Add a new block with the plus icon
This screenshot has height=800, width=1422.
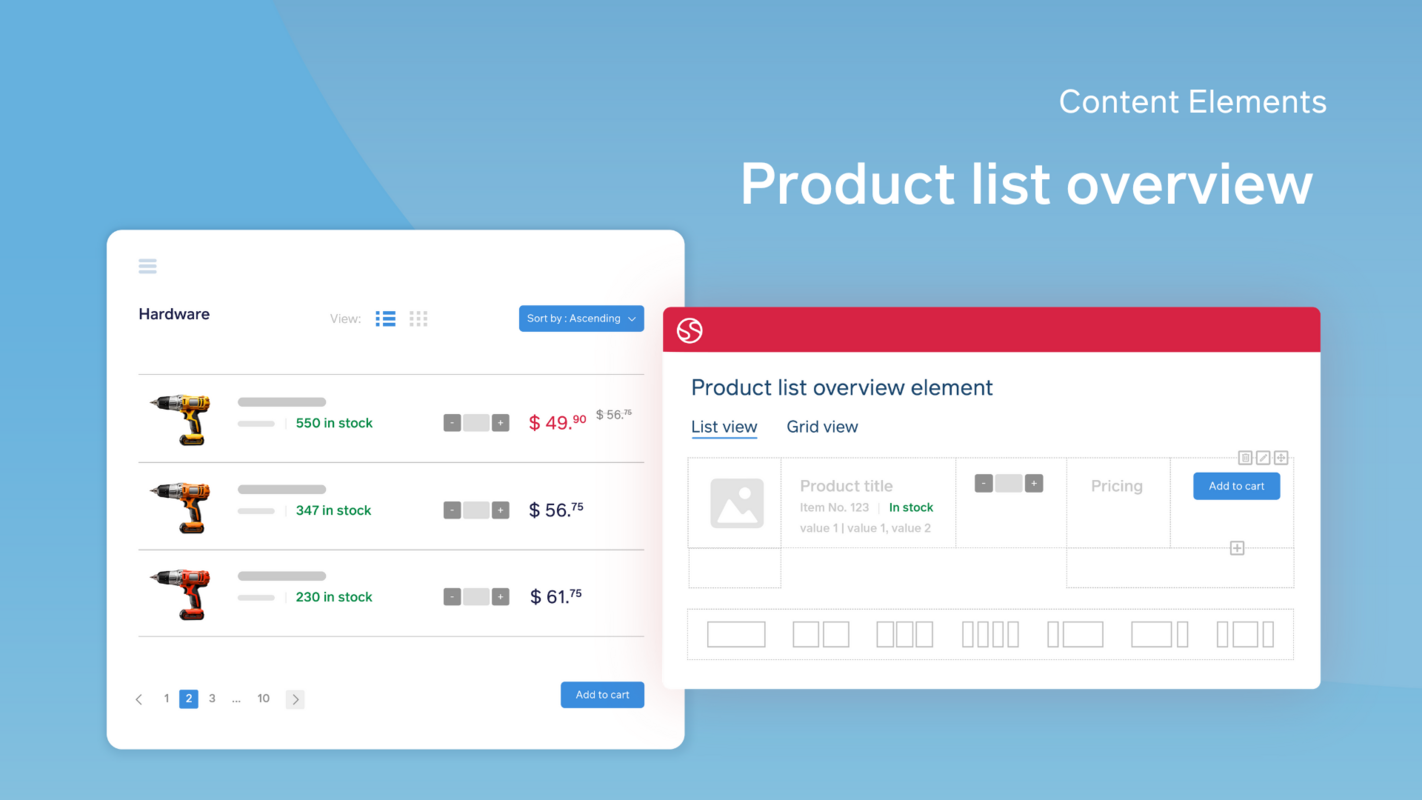(x=1237, y=548)
